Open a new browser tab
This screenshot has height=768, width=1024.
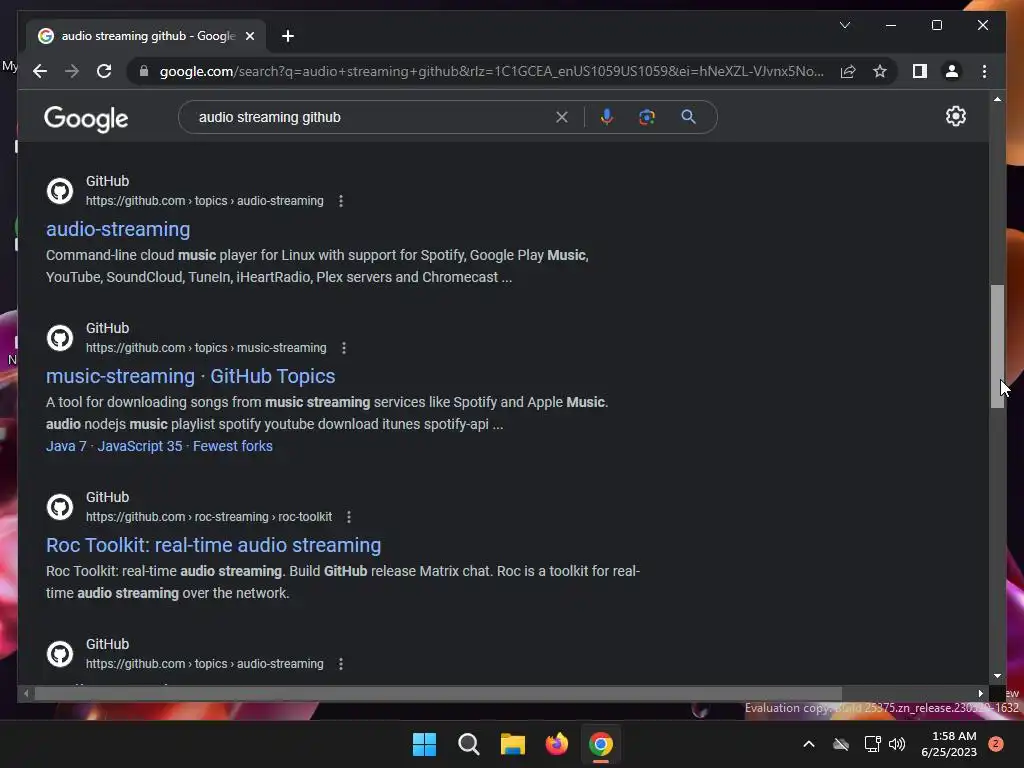click(x=288, y=36)
